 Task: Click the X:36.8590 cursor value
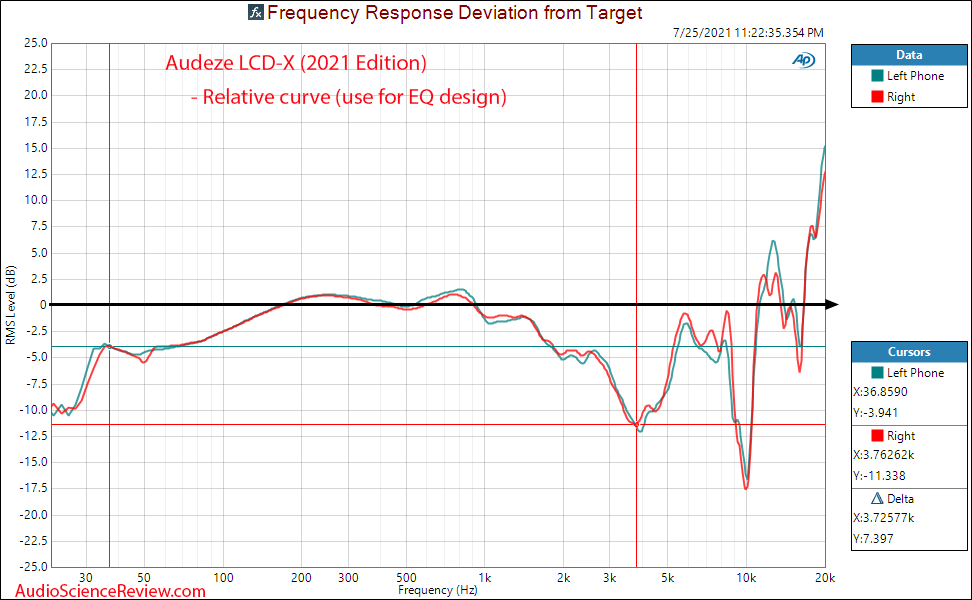[880, 392]
